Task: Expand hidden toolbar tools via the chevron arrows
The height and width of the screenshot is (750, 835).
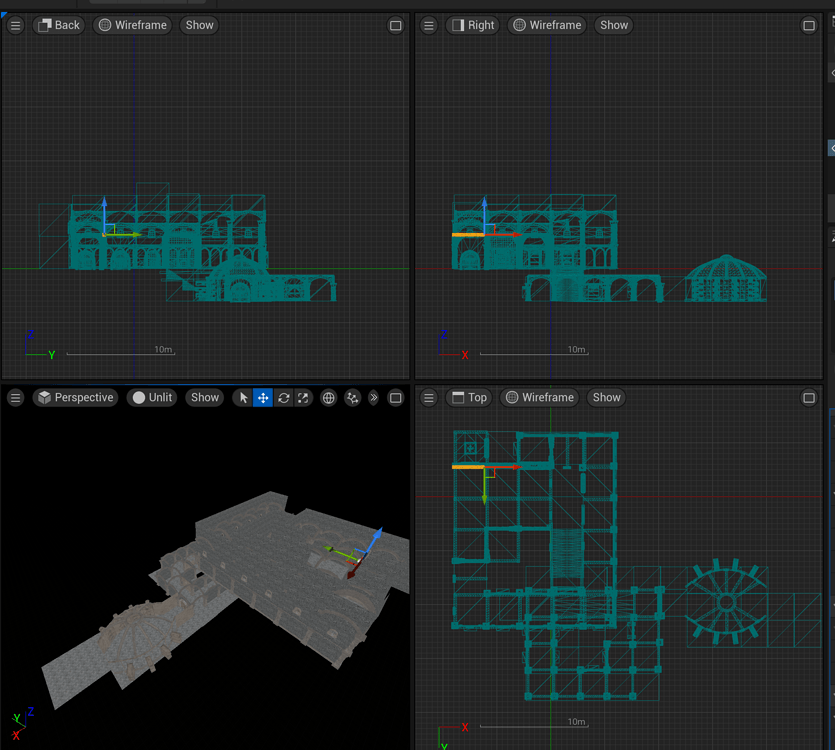Action: [374, 397]
